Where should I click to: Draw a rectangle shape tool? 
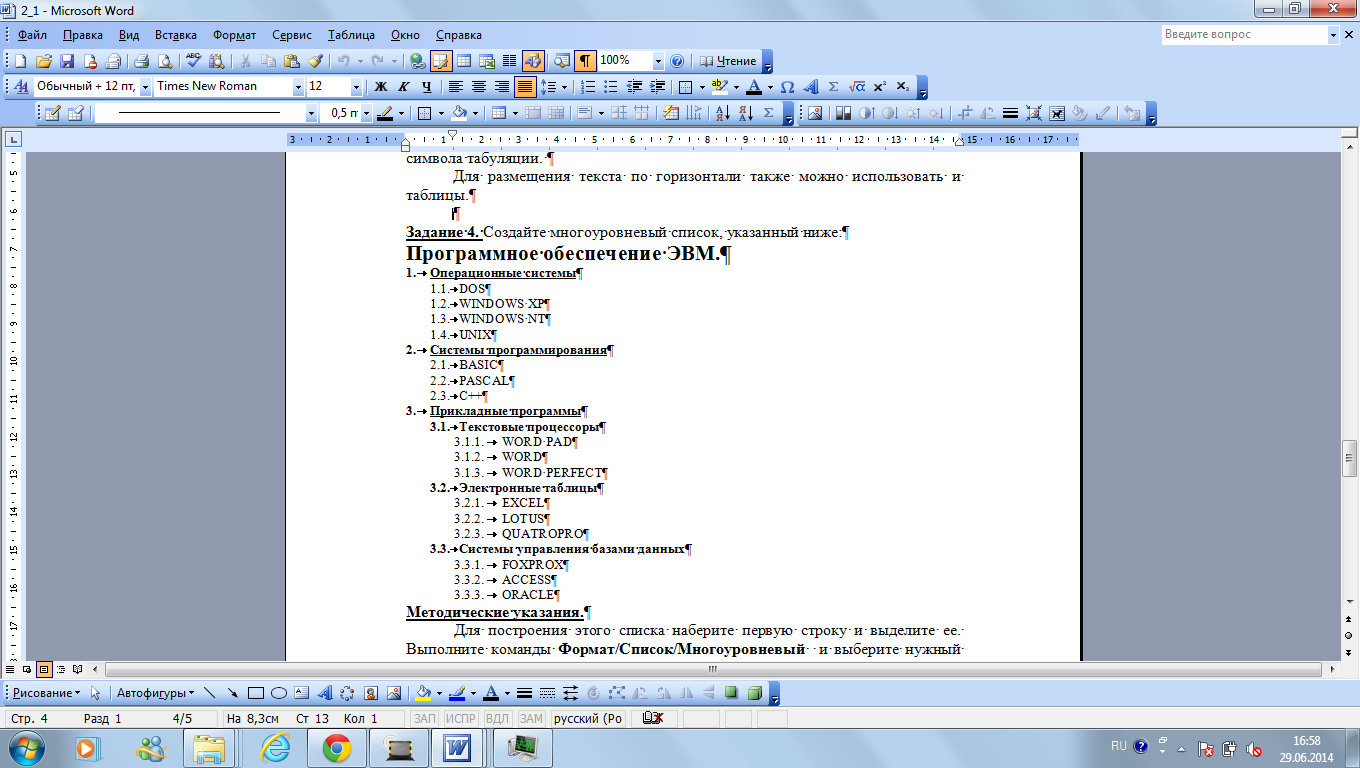255,692
